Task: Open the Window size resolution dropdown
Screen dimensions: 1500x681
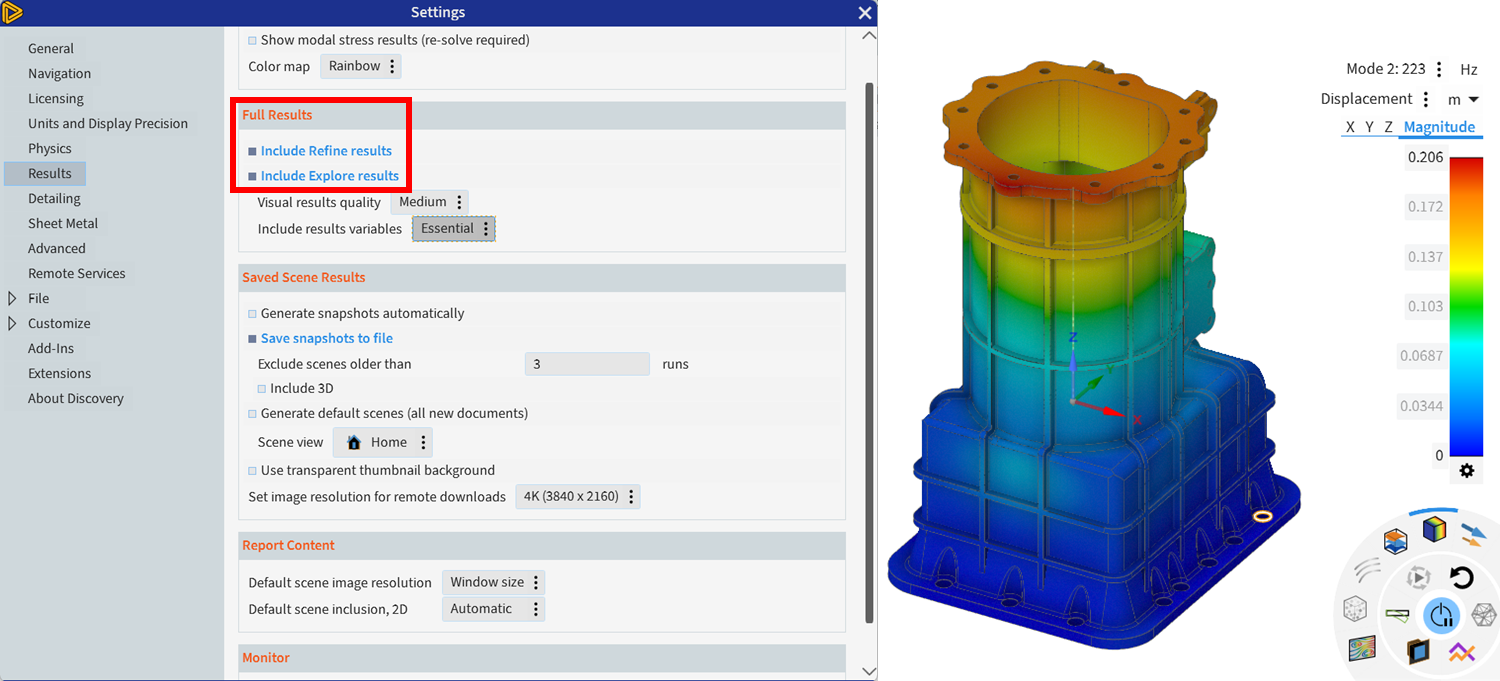Action: point(493,582)
